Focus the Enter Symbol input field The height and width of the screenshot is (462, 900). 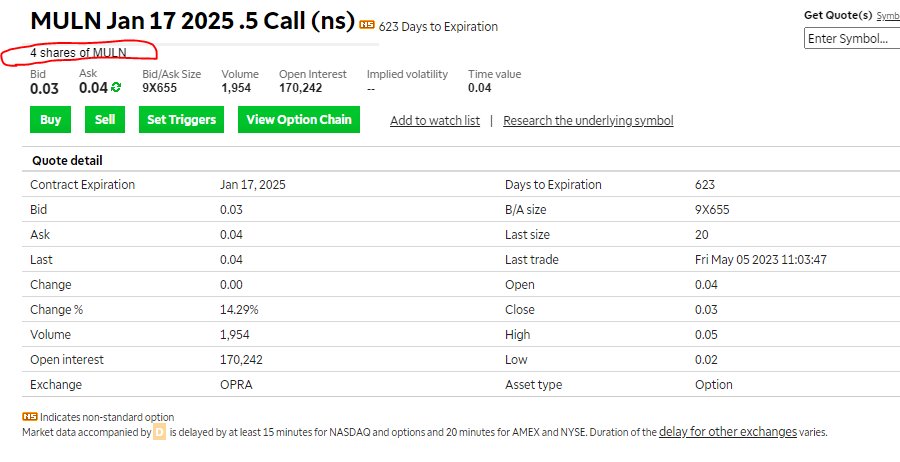[852, 39]
